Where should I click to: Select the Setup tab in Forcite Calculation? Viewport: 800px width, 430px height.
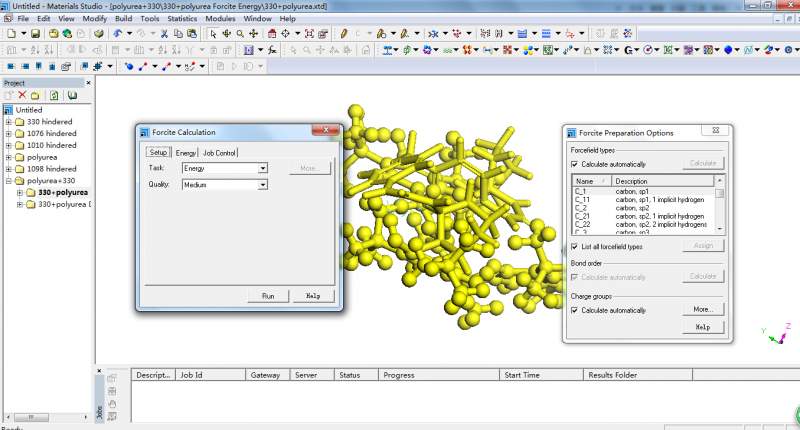click(x=158, y=152)
